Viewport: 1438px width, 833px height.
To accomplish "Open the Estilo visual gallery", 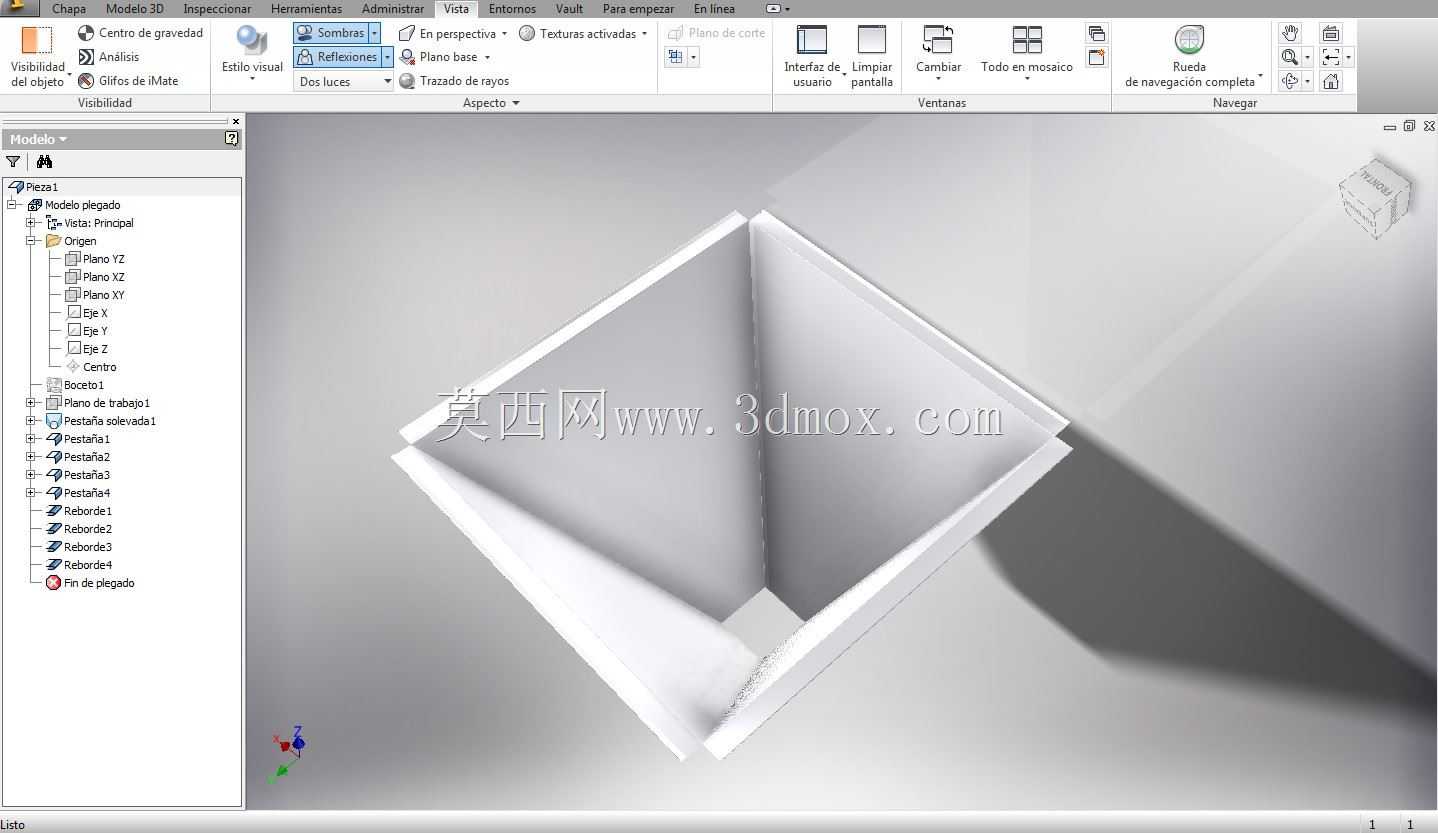I will pos(252,55).
